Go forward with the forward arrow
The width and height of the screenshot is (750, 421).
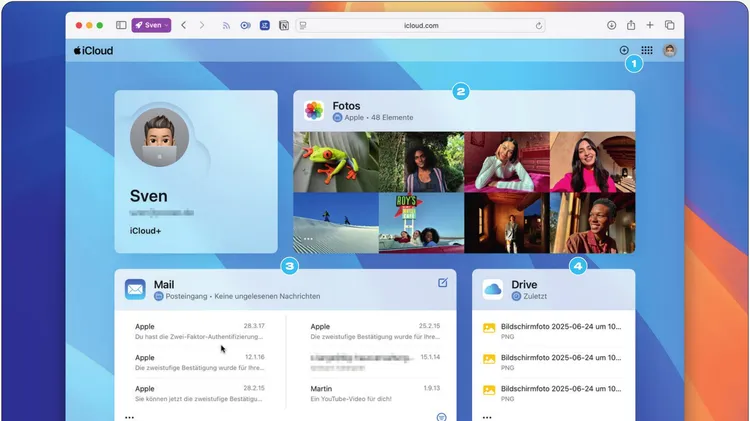coord(202,25)
